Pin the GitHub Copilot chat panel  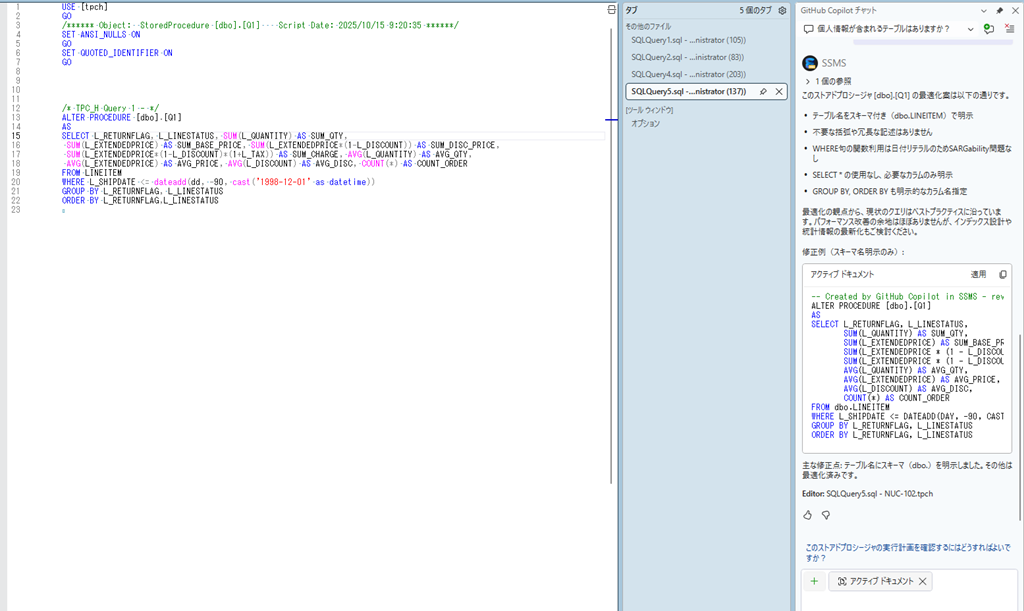(x=1000, y=11)
